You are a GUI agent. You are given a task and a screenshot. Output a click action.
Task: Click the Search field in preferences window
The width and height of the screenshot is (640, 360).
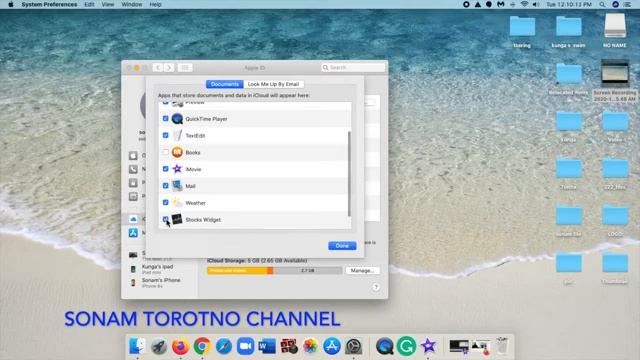pyautogui.click(x=353, y=67)
